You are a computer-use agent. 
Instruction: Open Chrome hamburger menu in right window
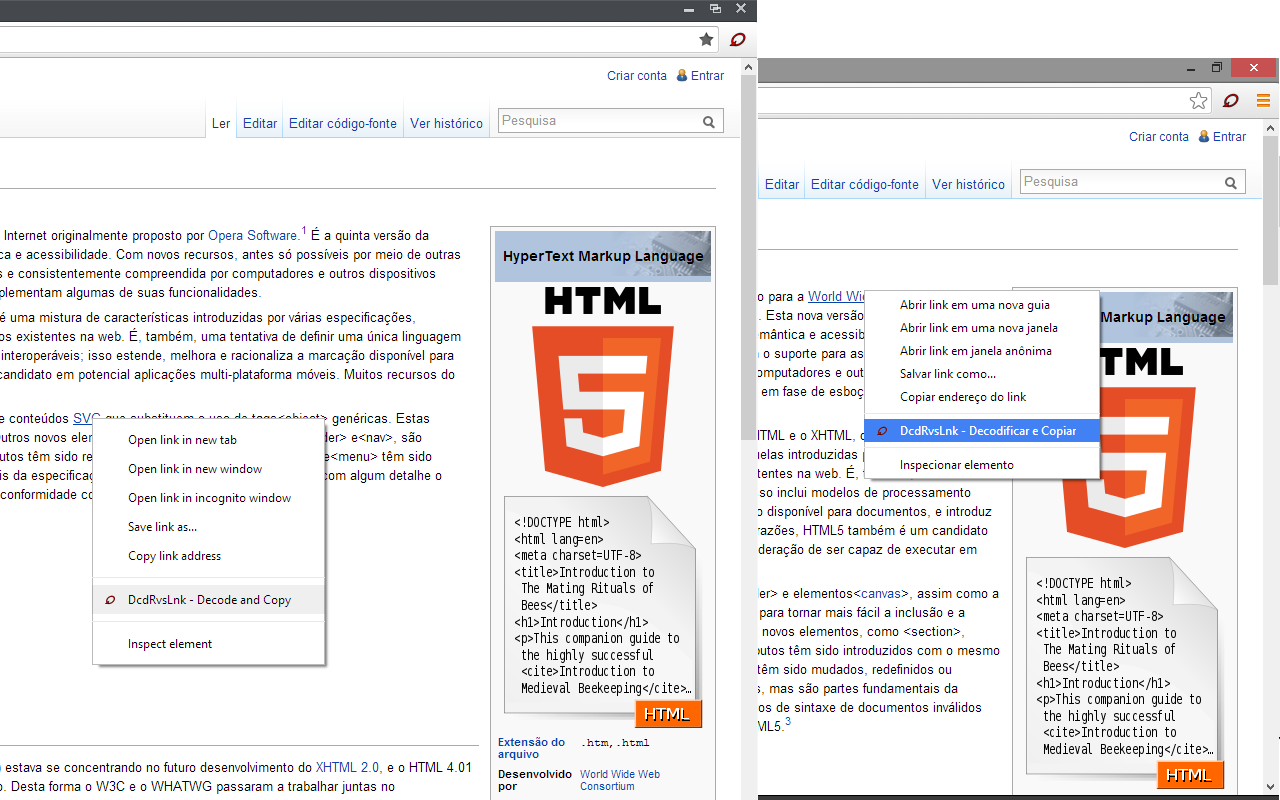pos(1263,101)
